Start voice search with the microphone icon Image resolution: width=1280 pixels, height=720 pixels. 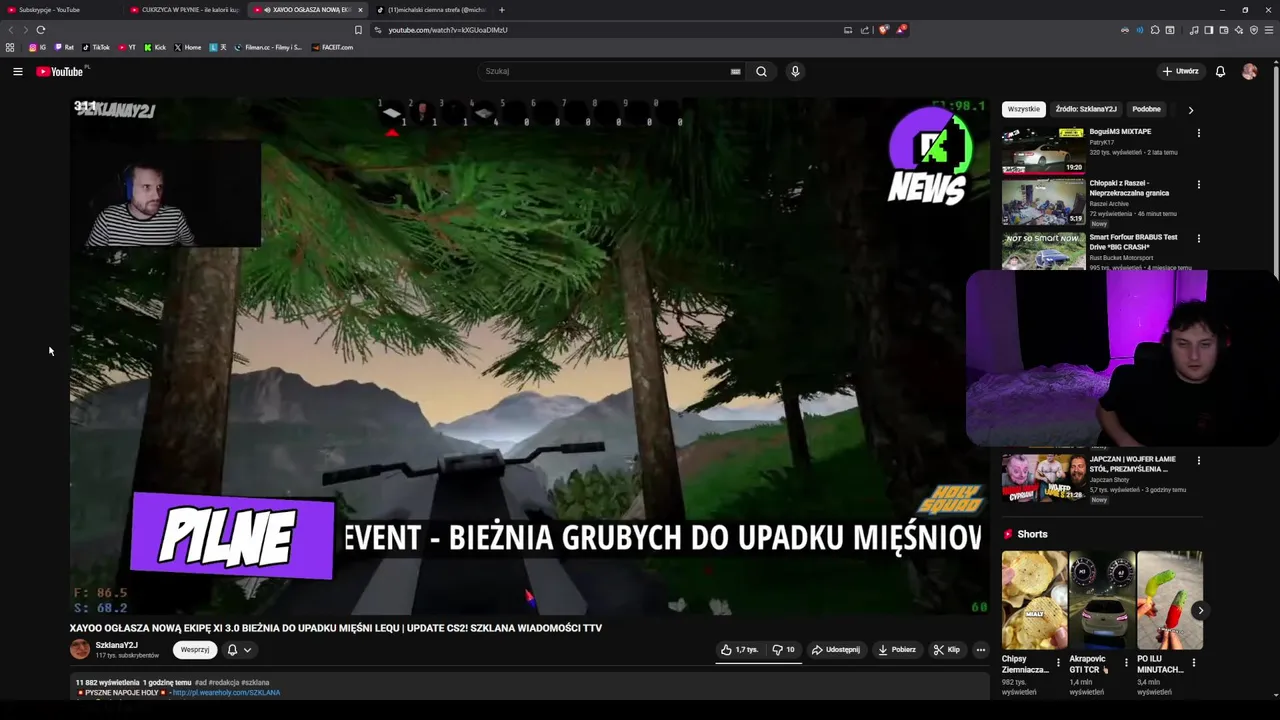click(x=795, y=71)
